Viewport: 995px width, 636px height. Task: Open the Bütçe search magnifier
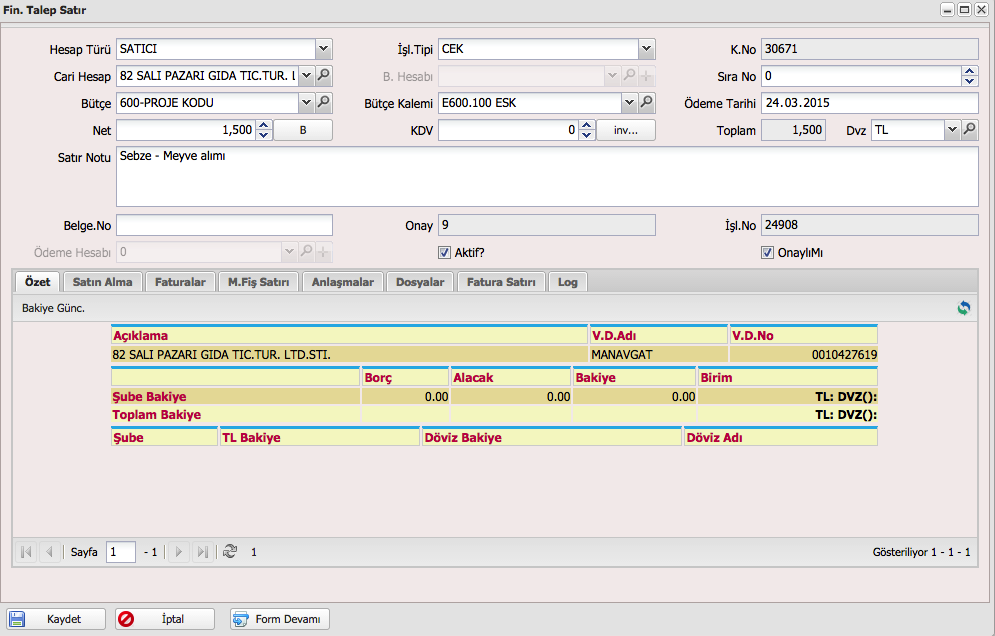[x=324, y=102]
